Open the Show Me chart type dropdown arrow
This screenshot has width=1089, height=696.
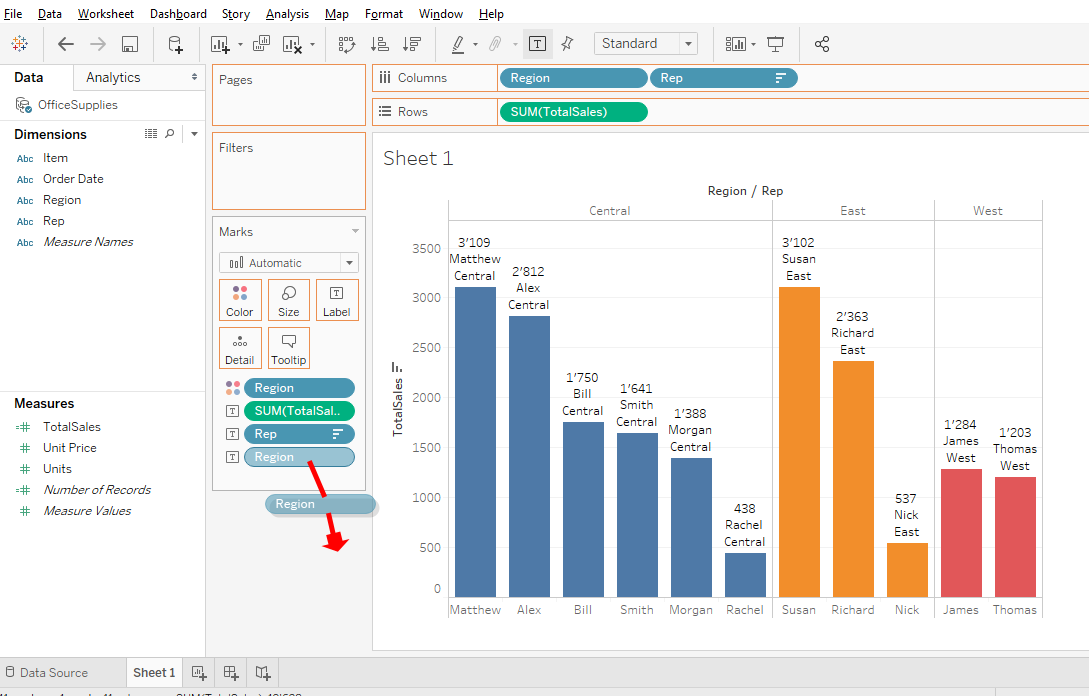pos(753,44)
